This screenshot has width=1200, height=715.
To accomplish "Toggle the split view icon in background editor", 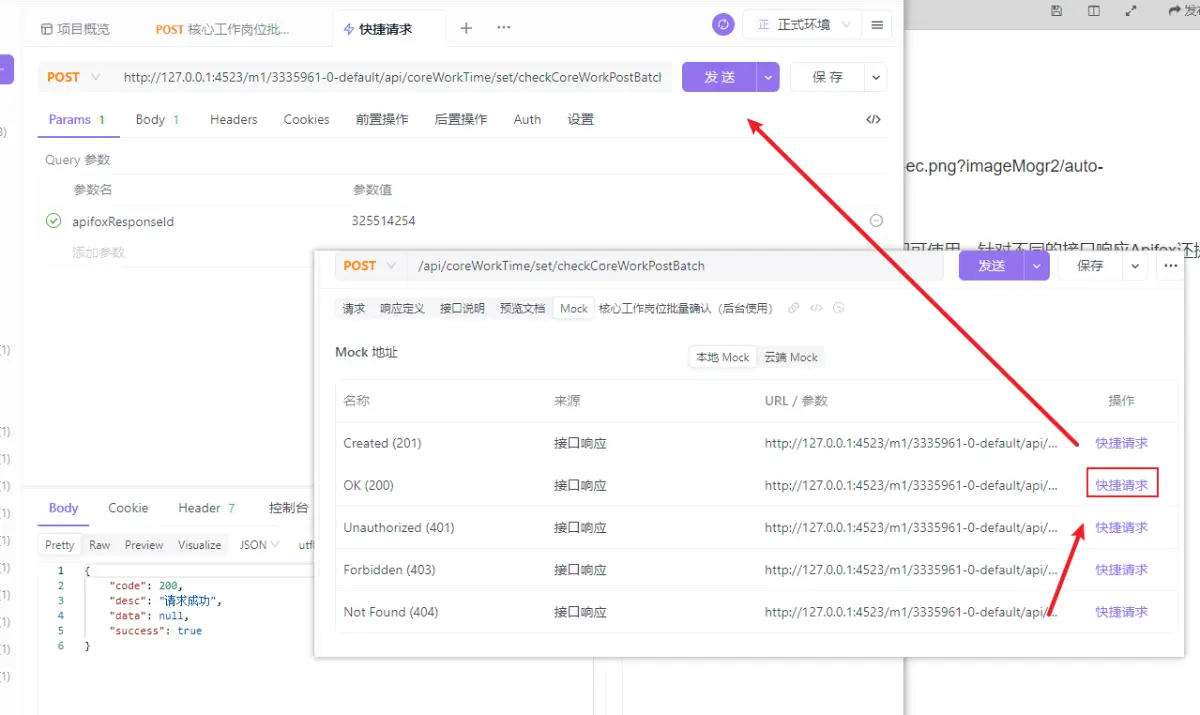I will [1094, 10].
